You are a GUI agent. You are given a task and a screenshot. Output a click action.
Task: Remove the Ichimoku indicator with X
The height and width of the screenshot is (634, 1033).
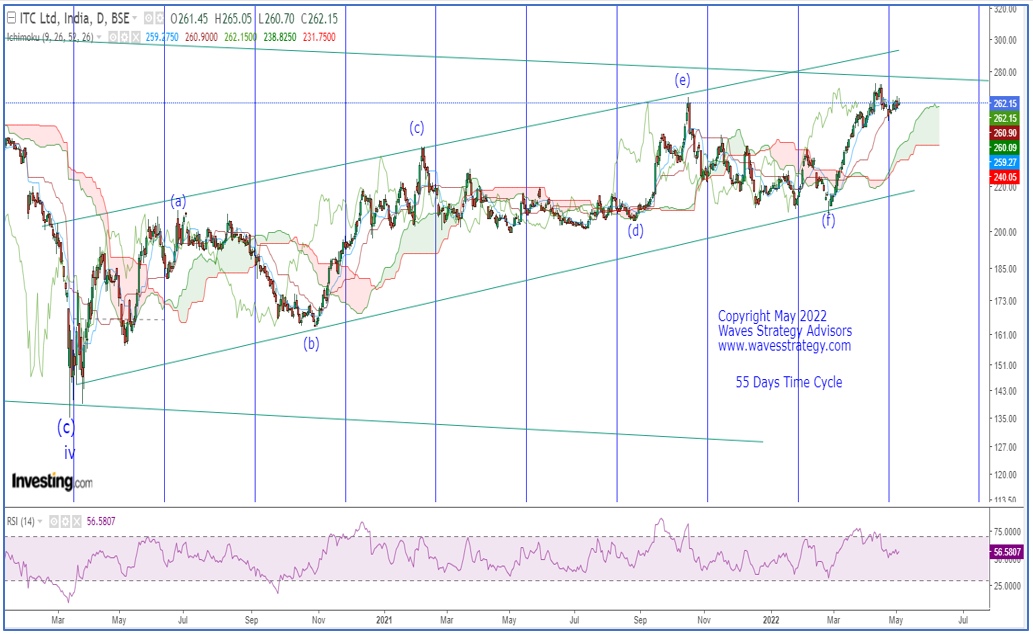pos(136,37)
